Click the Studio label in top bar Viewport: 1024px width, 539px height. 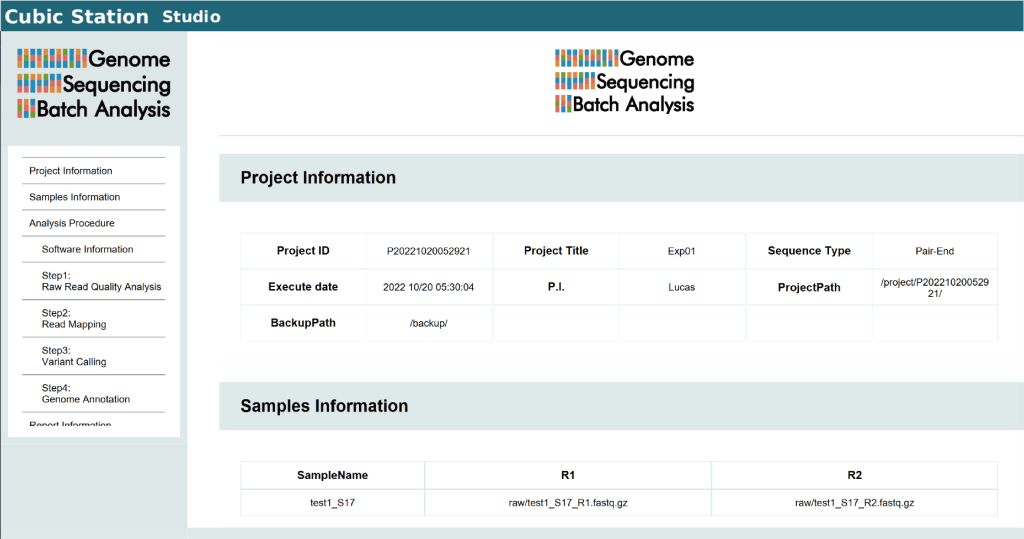(191, 16)
